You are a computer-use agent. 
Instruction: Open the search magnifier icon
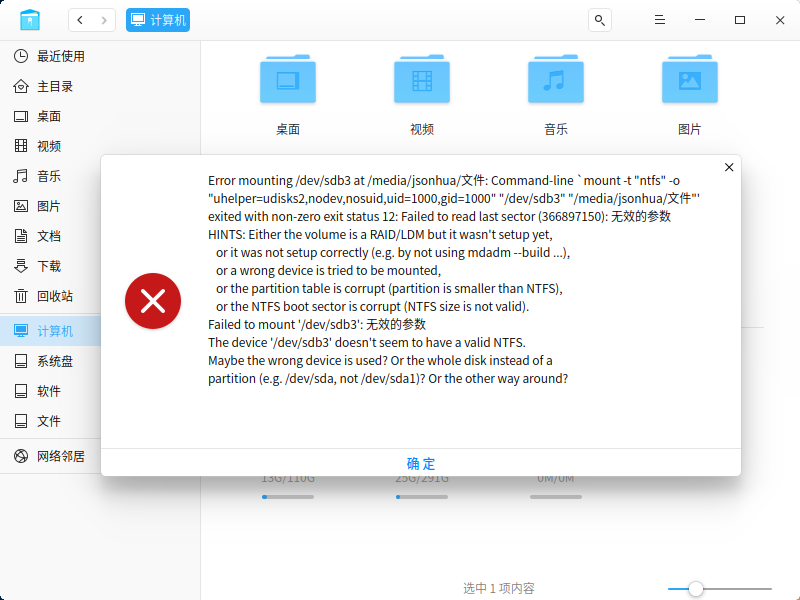pos(600,20)
